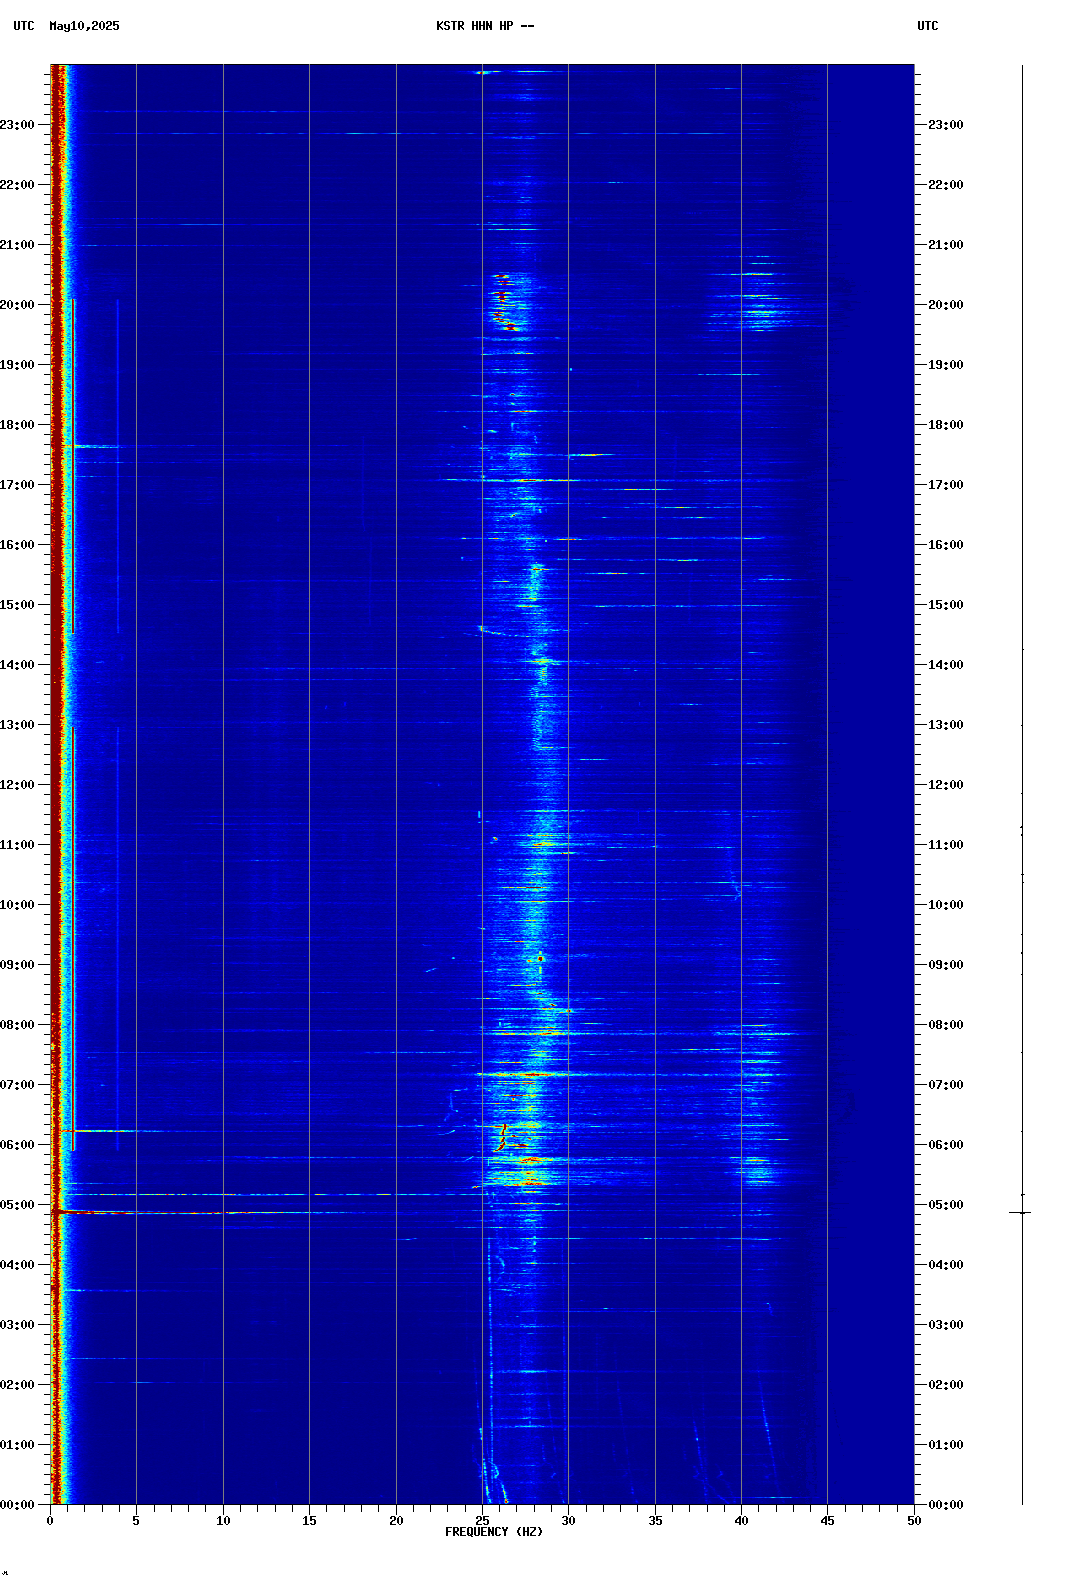This screenshot has width=1066, height=1584.
Task: Click '10:00' on the right time axis
Action: coord(946,905)
